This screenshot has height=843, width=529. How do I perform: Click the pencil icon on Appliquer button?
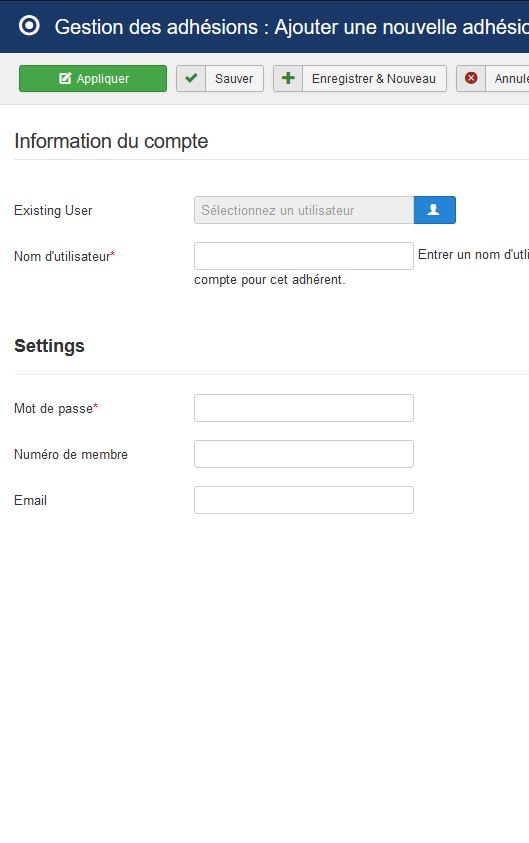[65, 78]
